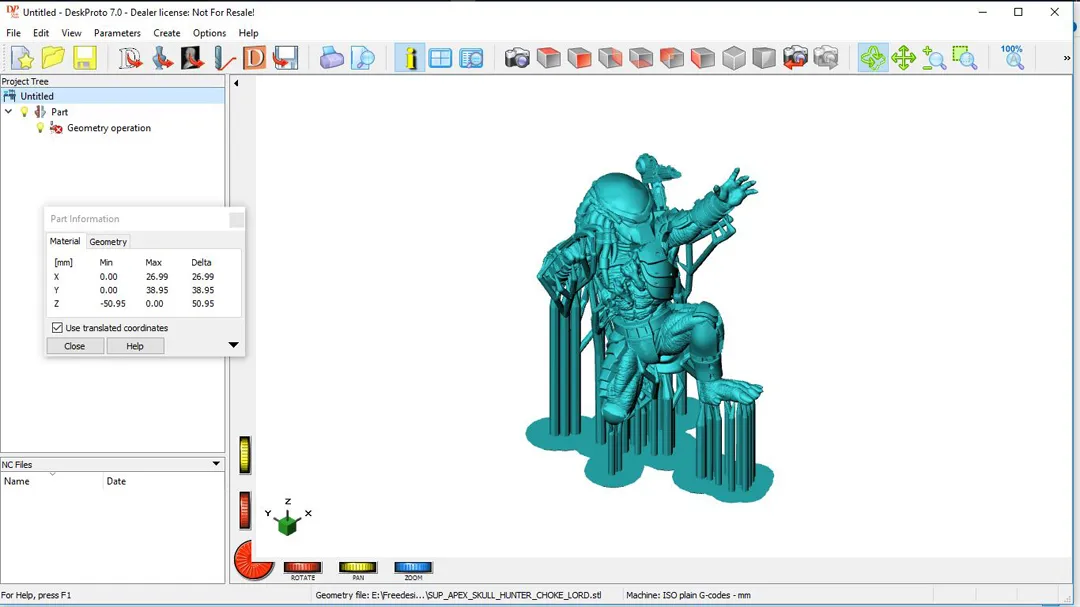This screenshot has width=1080, height=607.
Task: Click the green XYZ orientation cube
Action: pyautogui.click(x=287, y=524)
